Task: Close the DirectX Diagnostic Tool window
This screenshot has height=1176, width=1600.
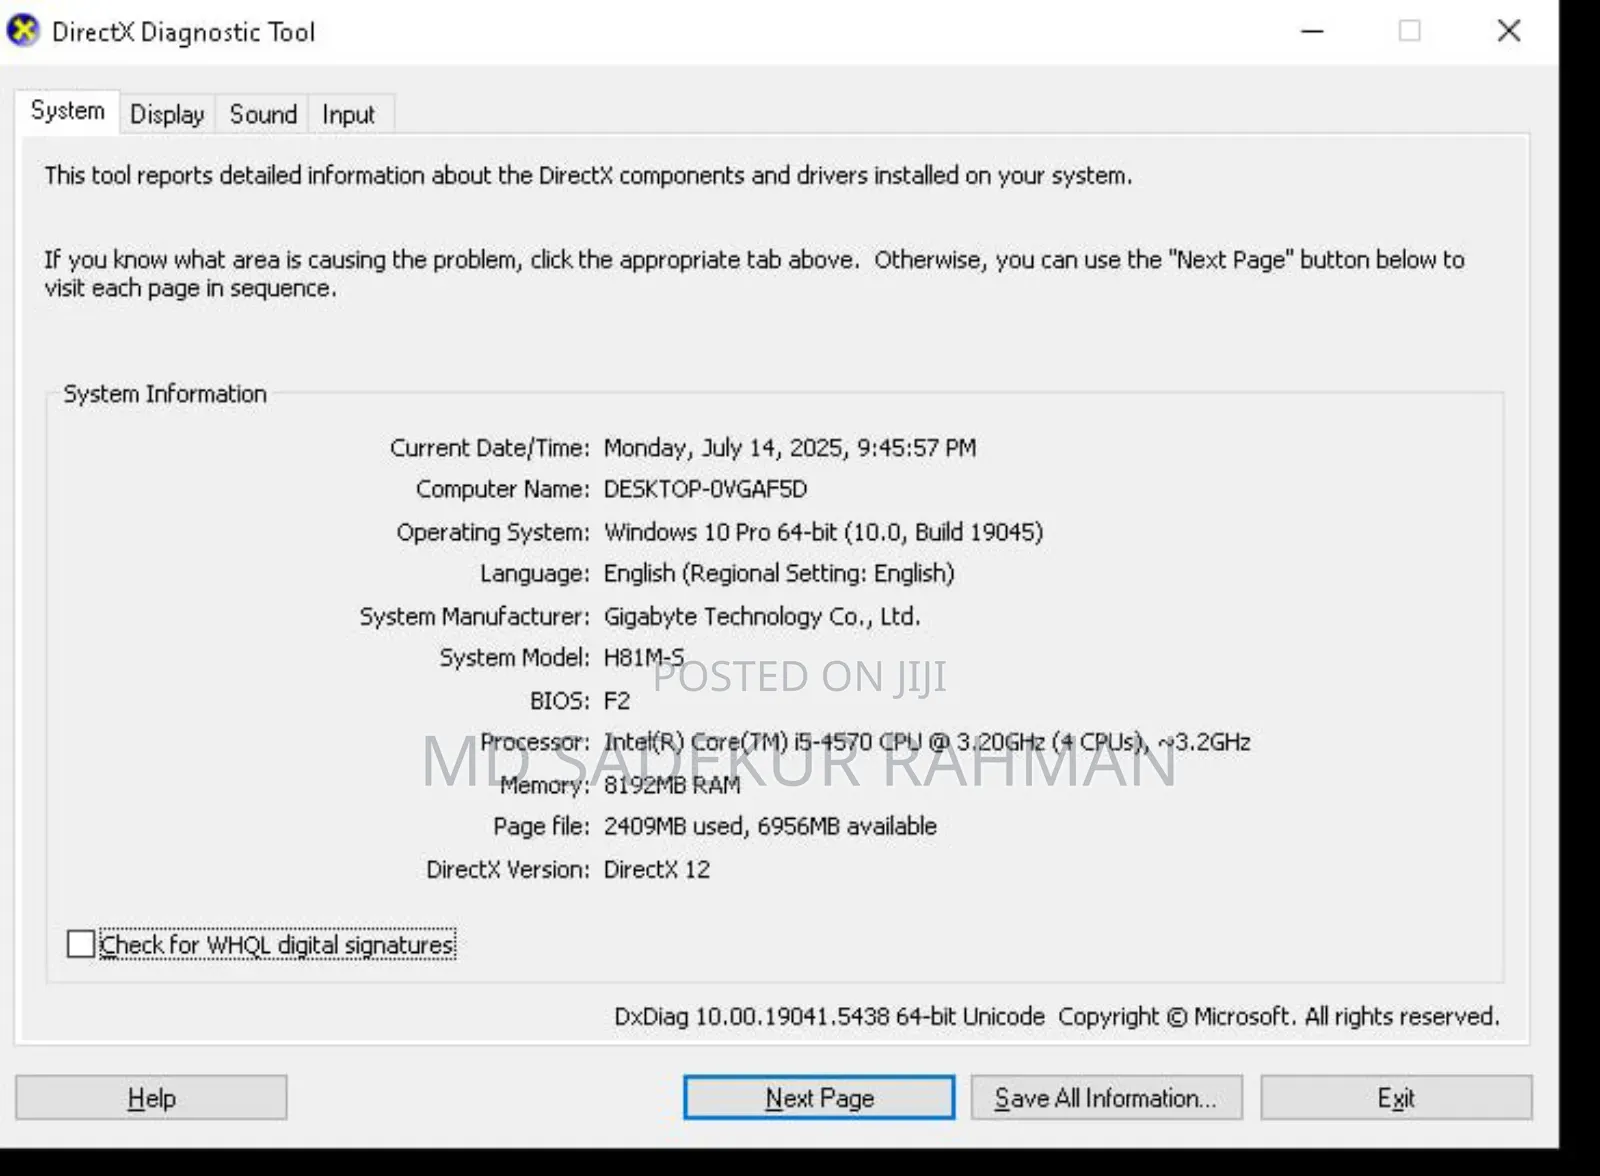Action: tap(1509, 31)
